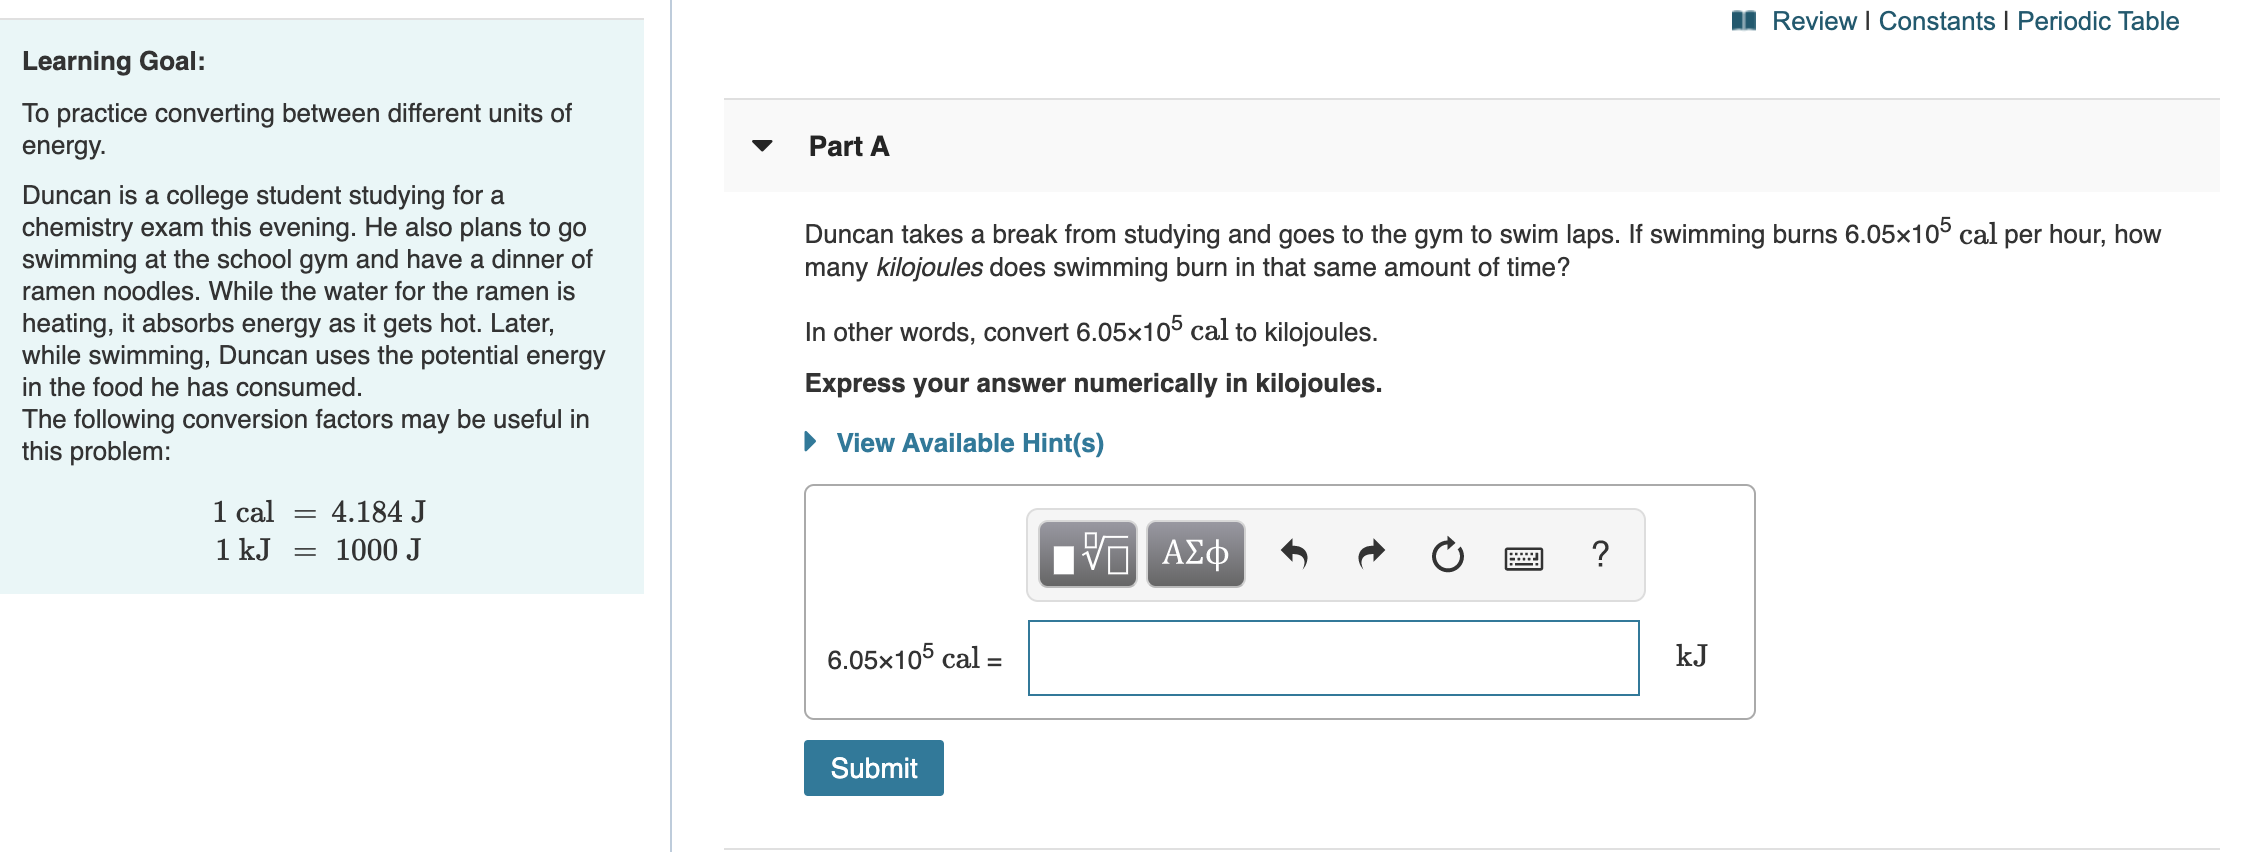This screenshot has width=2262, height=852.
Task: Reset the answer field using the reset icon
Action: [1448, 553]
